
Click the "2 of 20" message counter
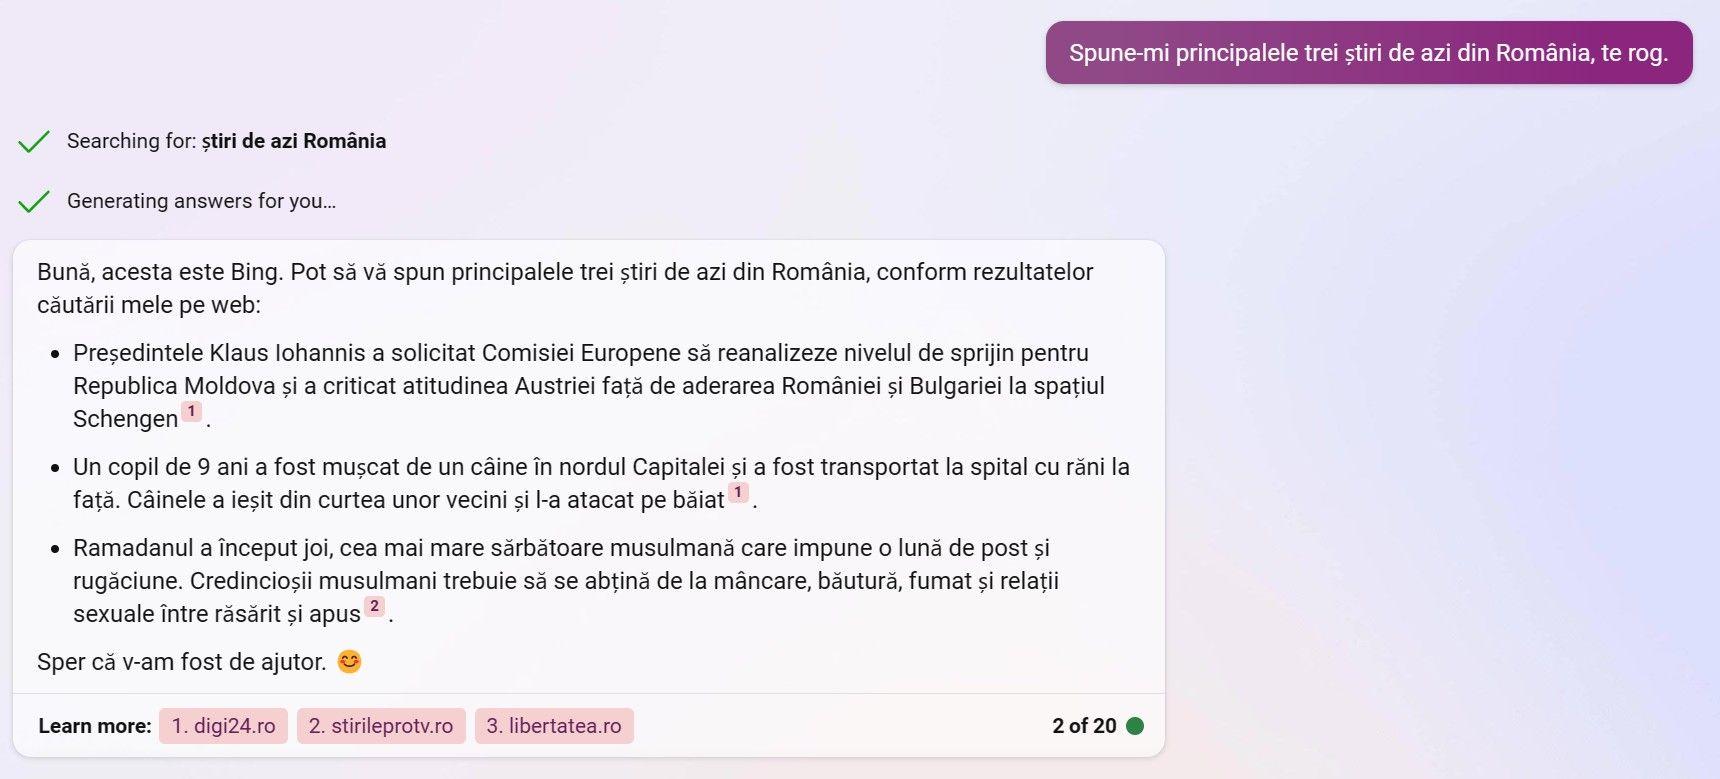point(1084,726)
